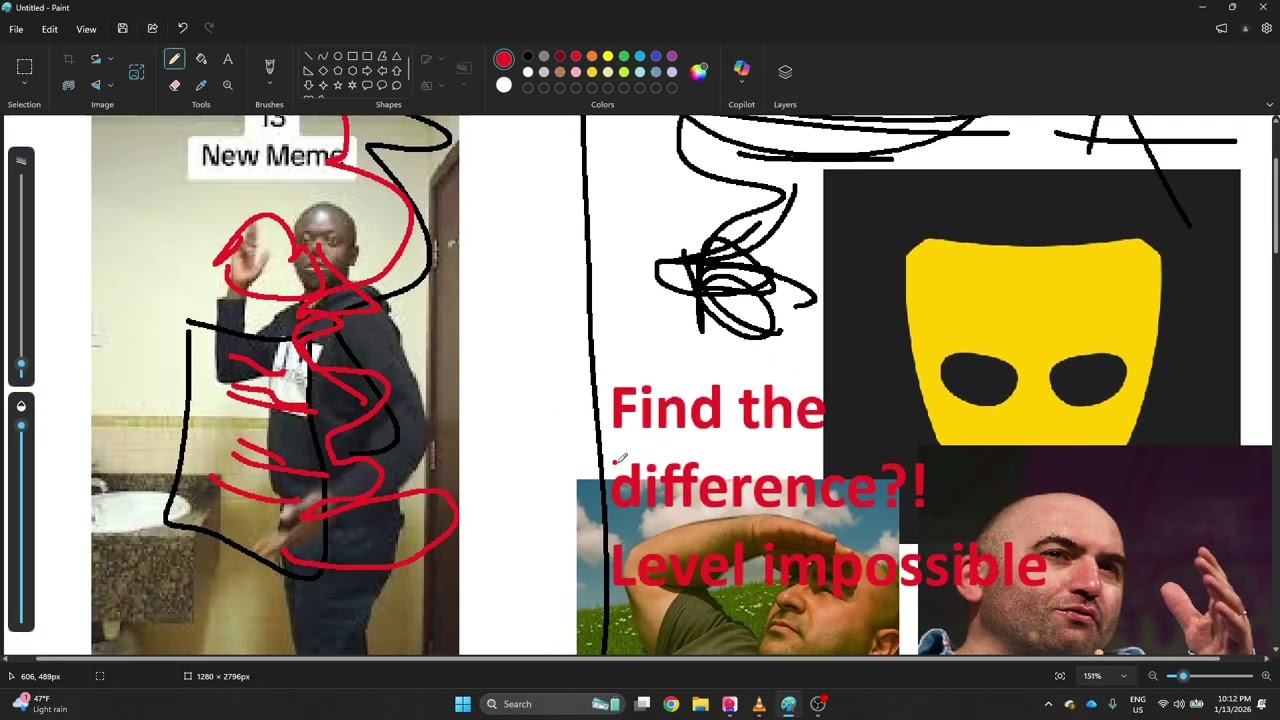The height and width of the screenshot is (720, 1280).
Task: Select the Rectangle shape
Action: click(353, 57)
